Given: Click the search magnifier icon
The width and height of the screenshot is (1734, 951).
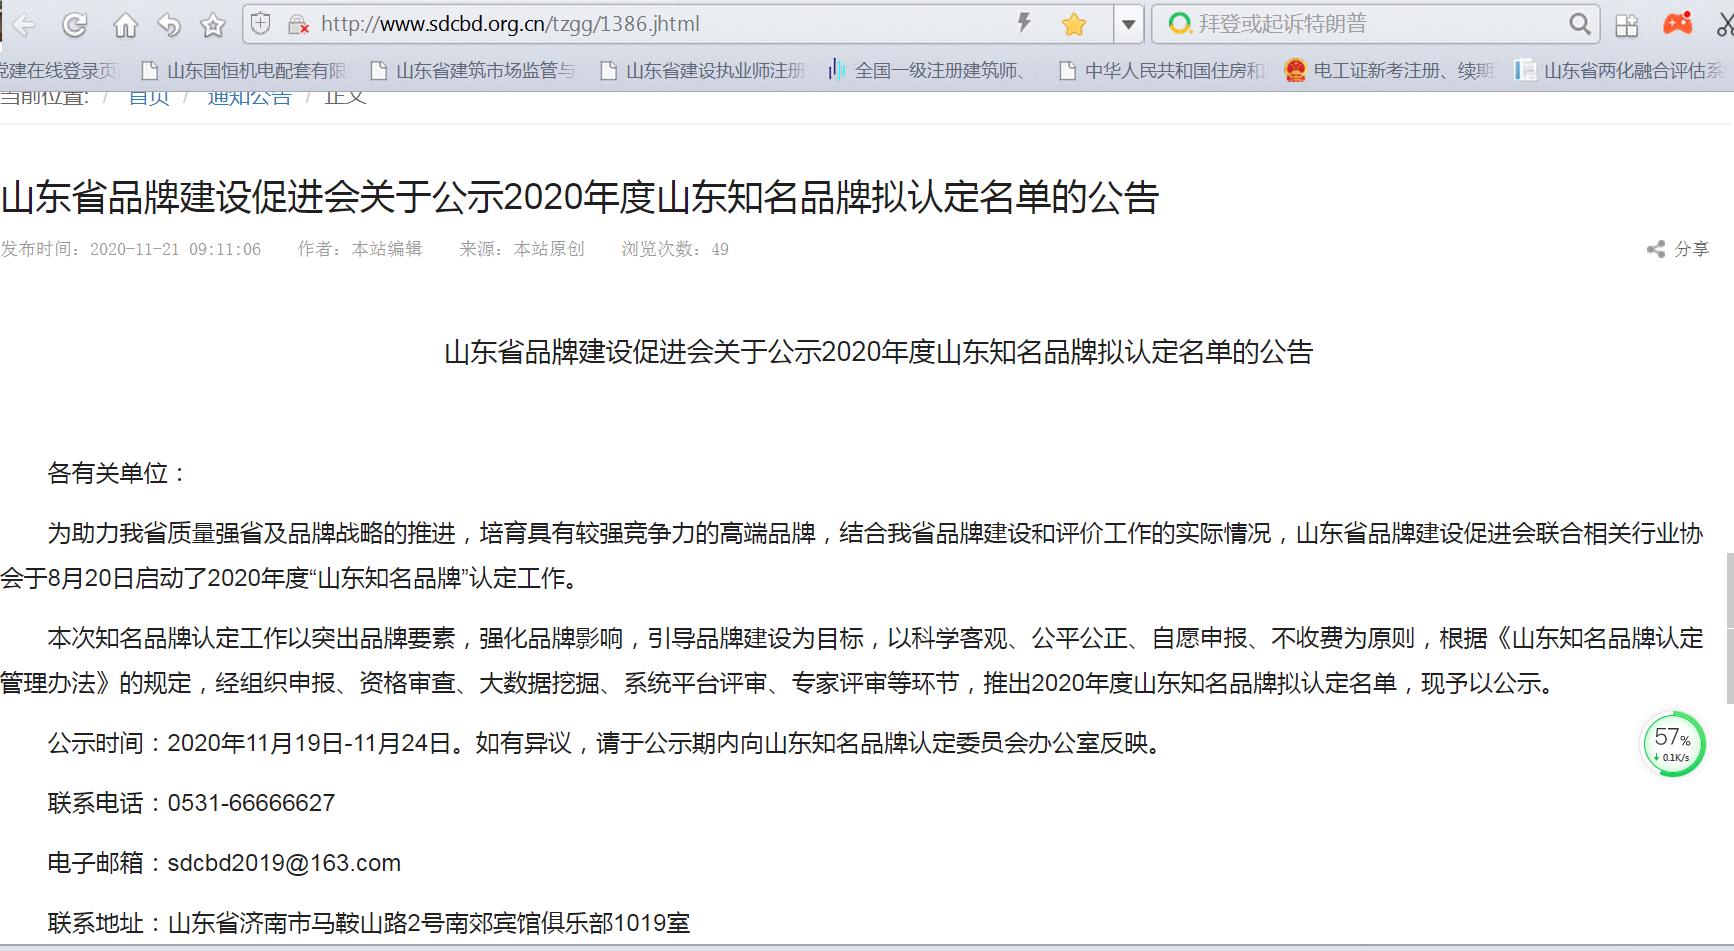Looking at the screenshot, I should pos(1579,24).
